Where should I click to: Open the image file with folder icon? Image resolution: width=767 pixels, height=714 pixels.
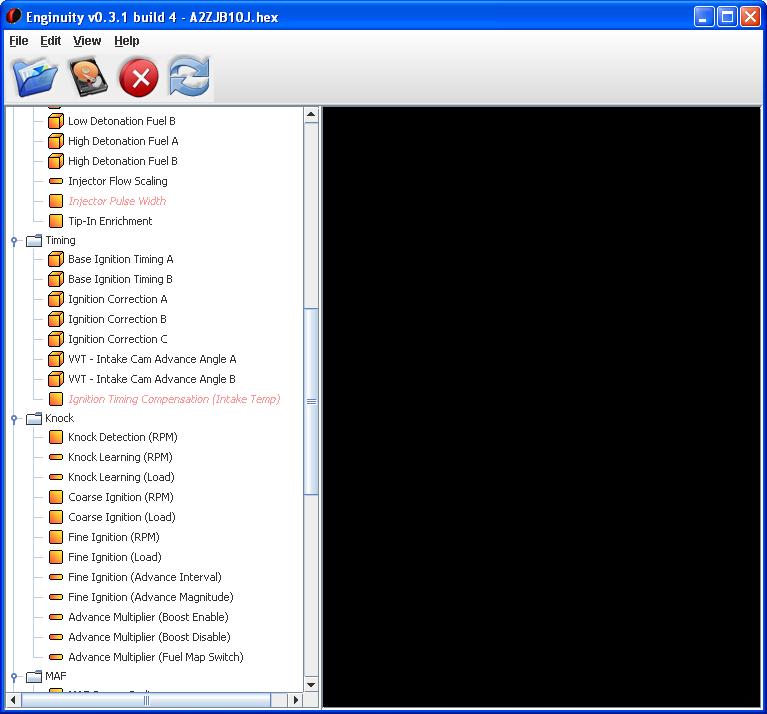coord(36,77)
